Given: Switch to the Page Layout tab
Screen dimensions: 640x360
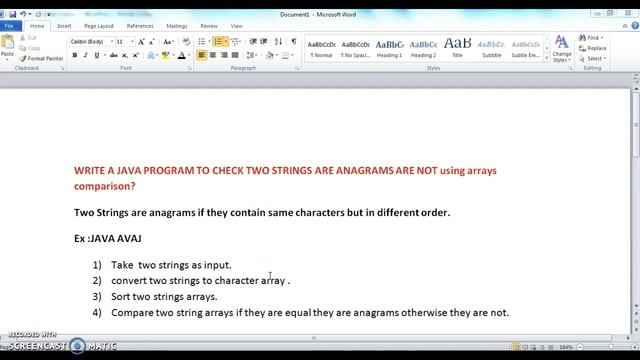Looking at the screenshot, I should tap(99, 26).
